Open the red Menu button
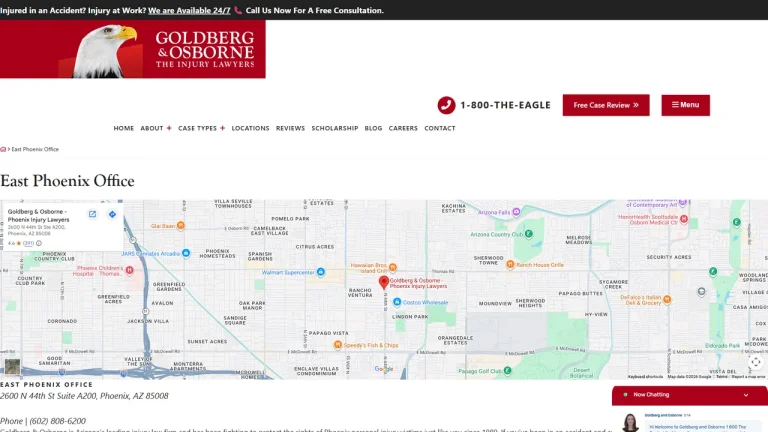Viewport: 768px width, 432px height. point(685,105)
